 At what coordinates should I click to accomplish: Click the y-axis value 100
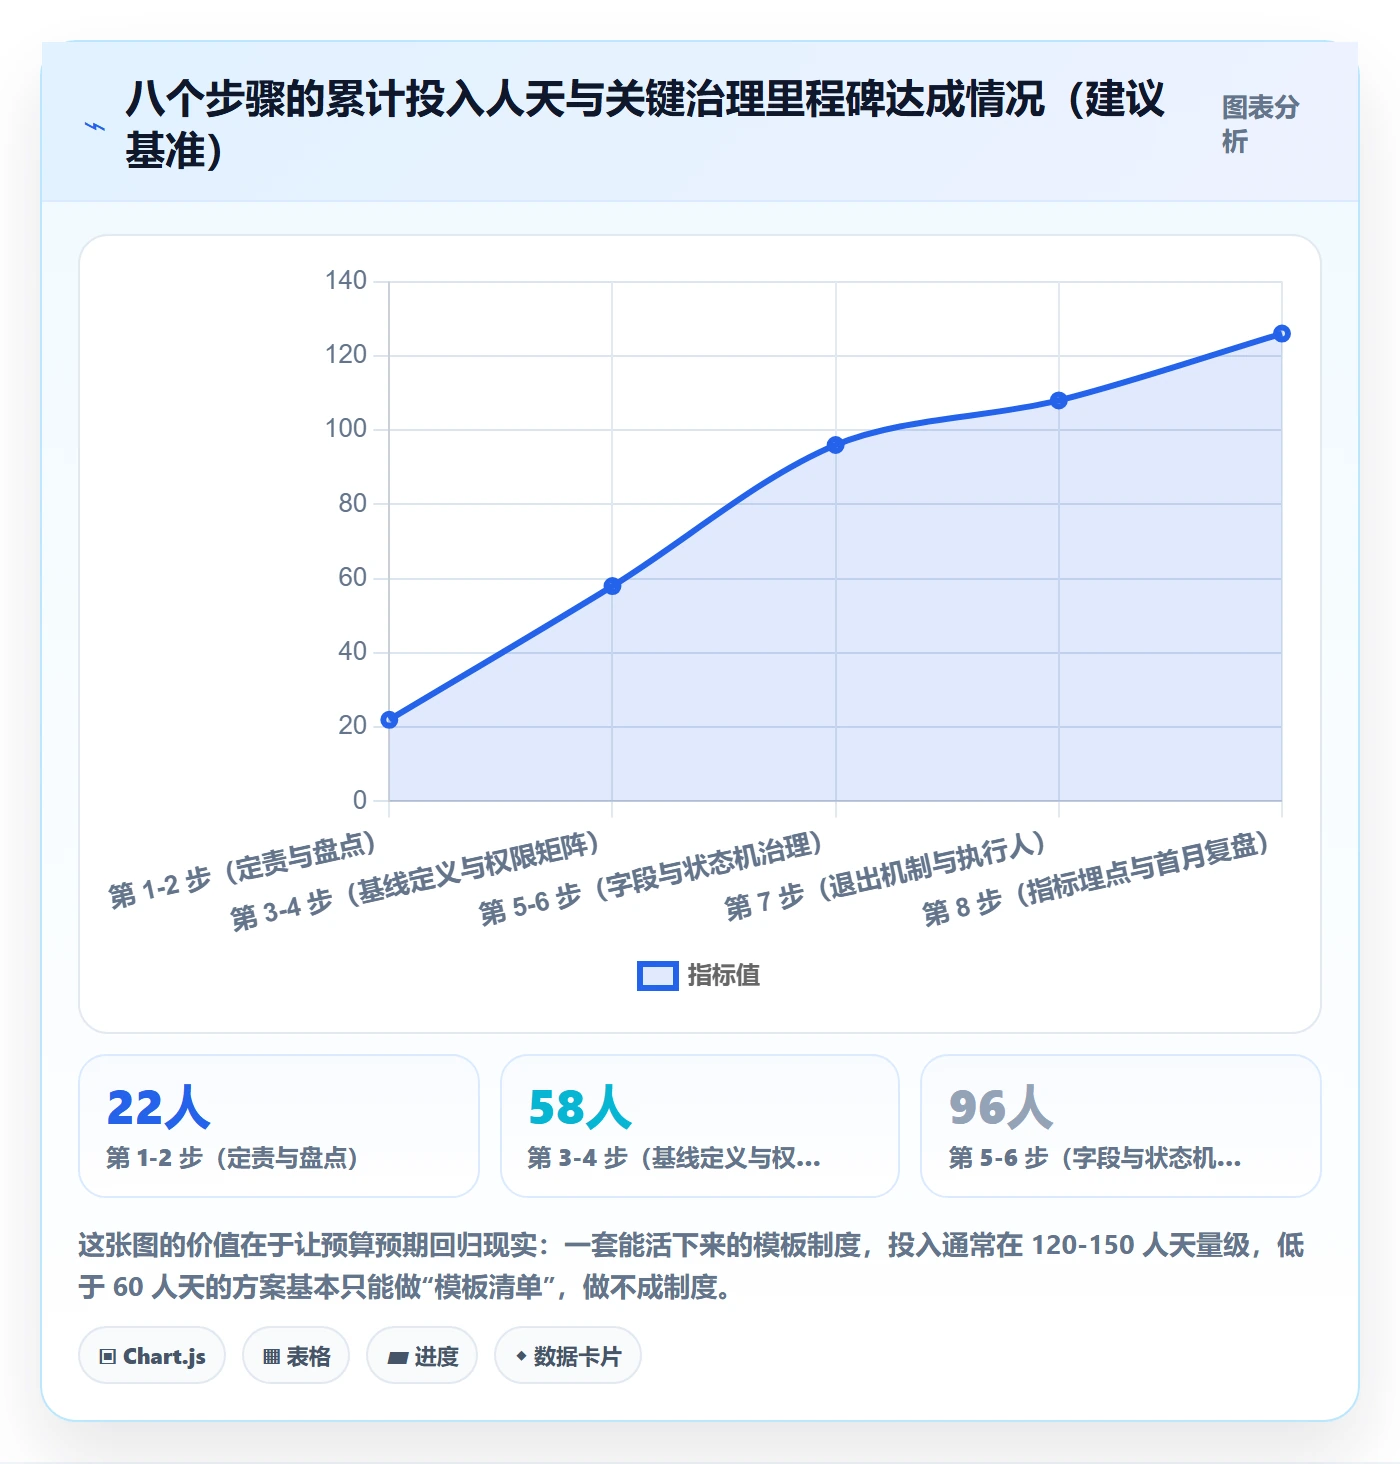346,429
